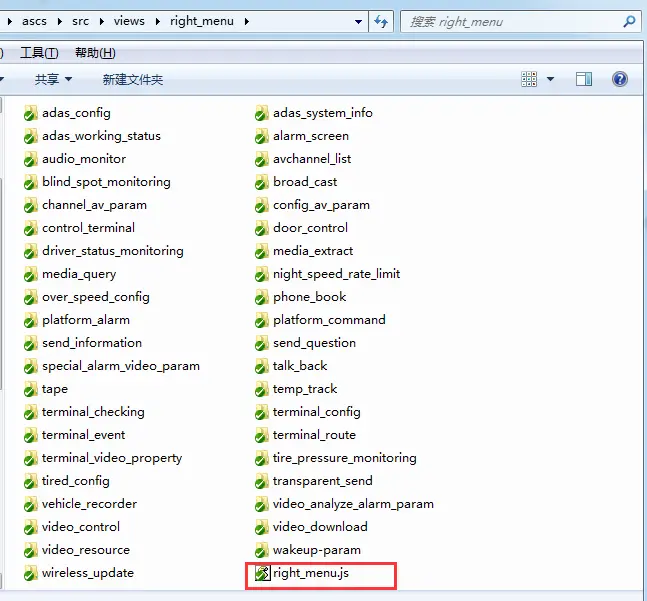Expand the arrow before views breadcrumb
Viewport: 647px width, 601px height.
click(x=102, y=21)
